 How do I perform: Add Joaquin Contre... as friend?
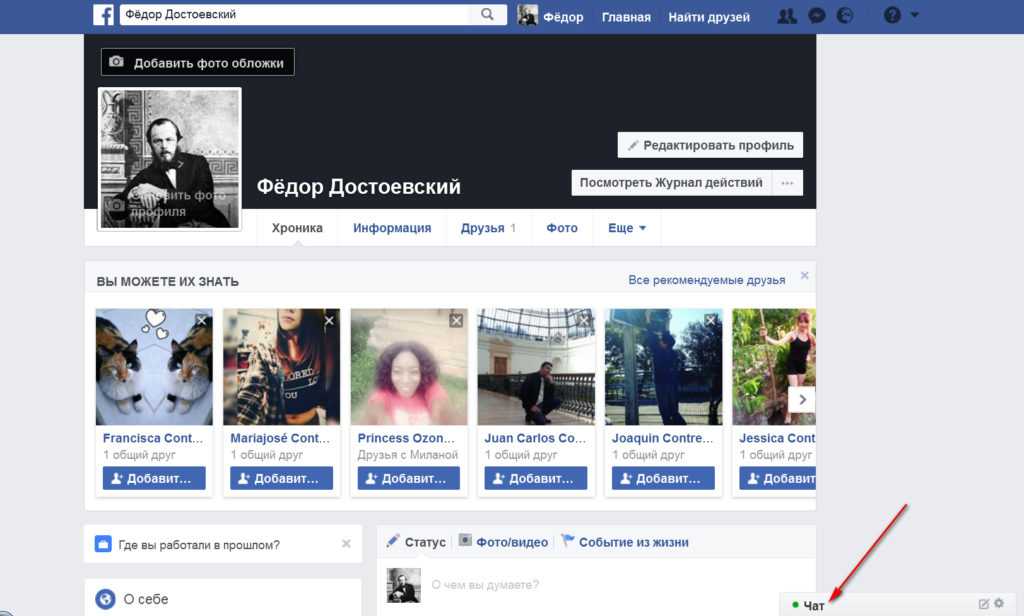664,478
